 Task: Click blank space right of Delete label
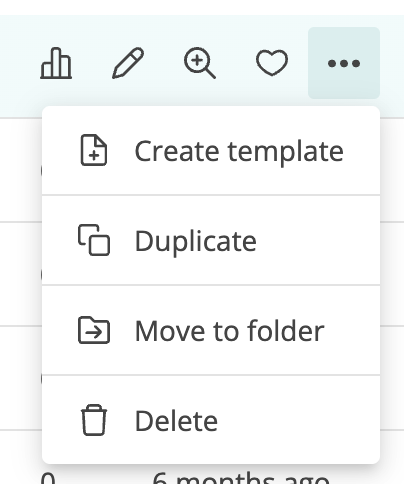coord(297,420)
